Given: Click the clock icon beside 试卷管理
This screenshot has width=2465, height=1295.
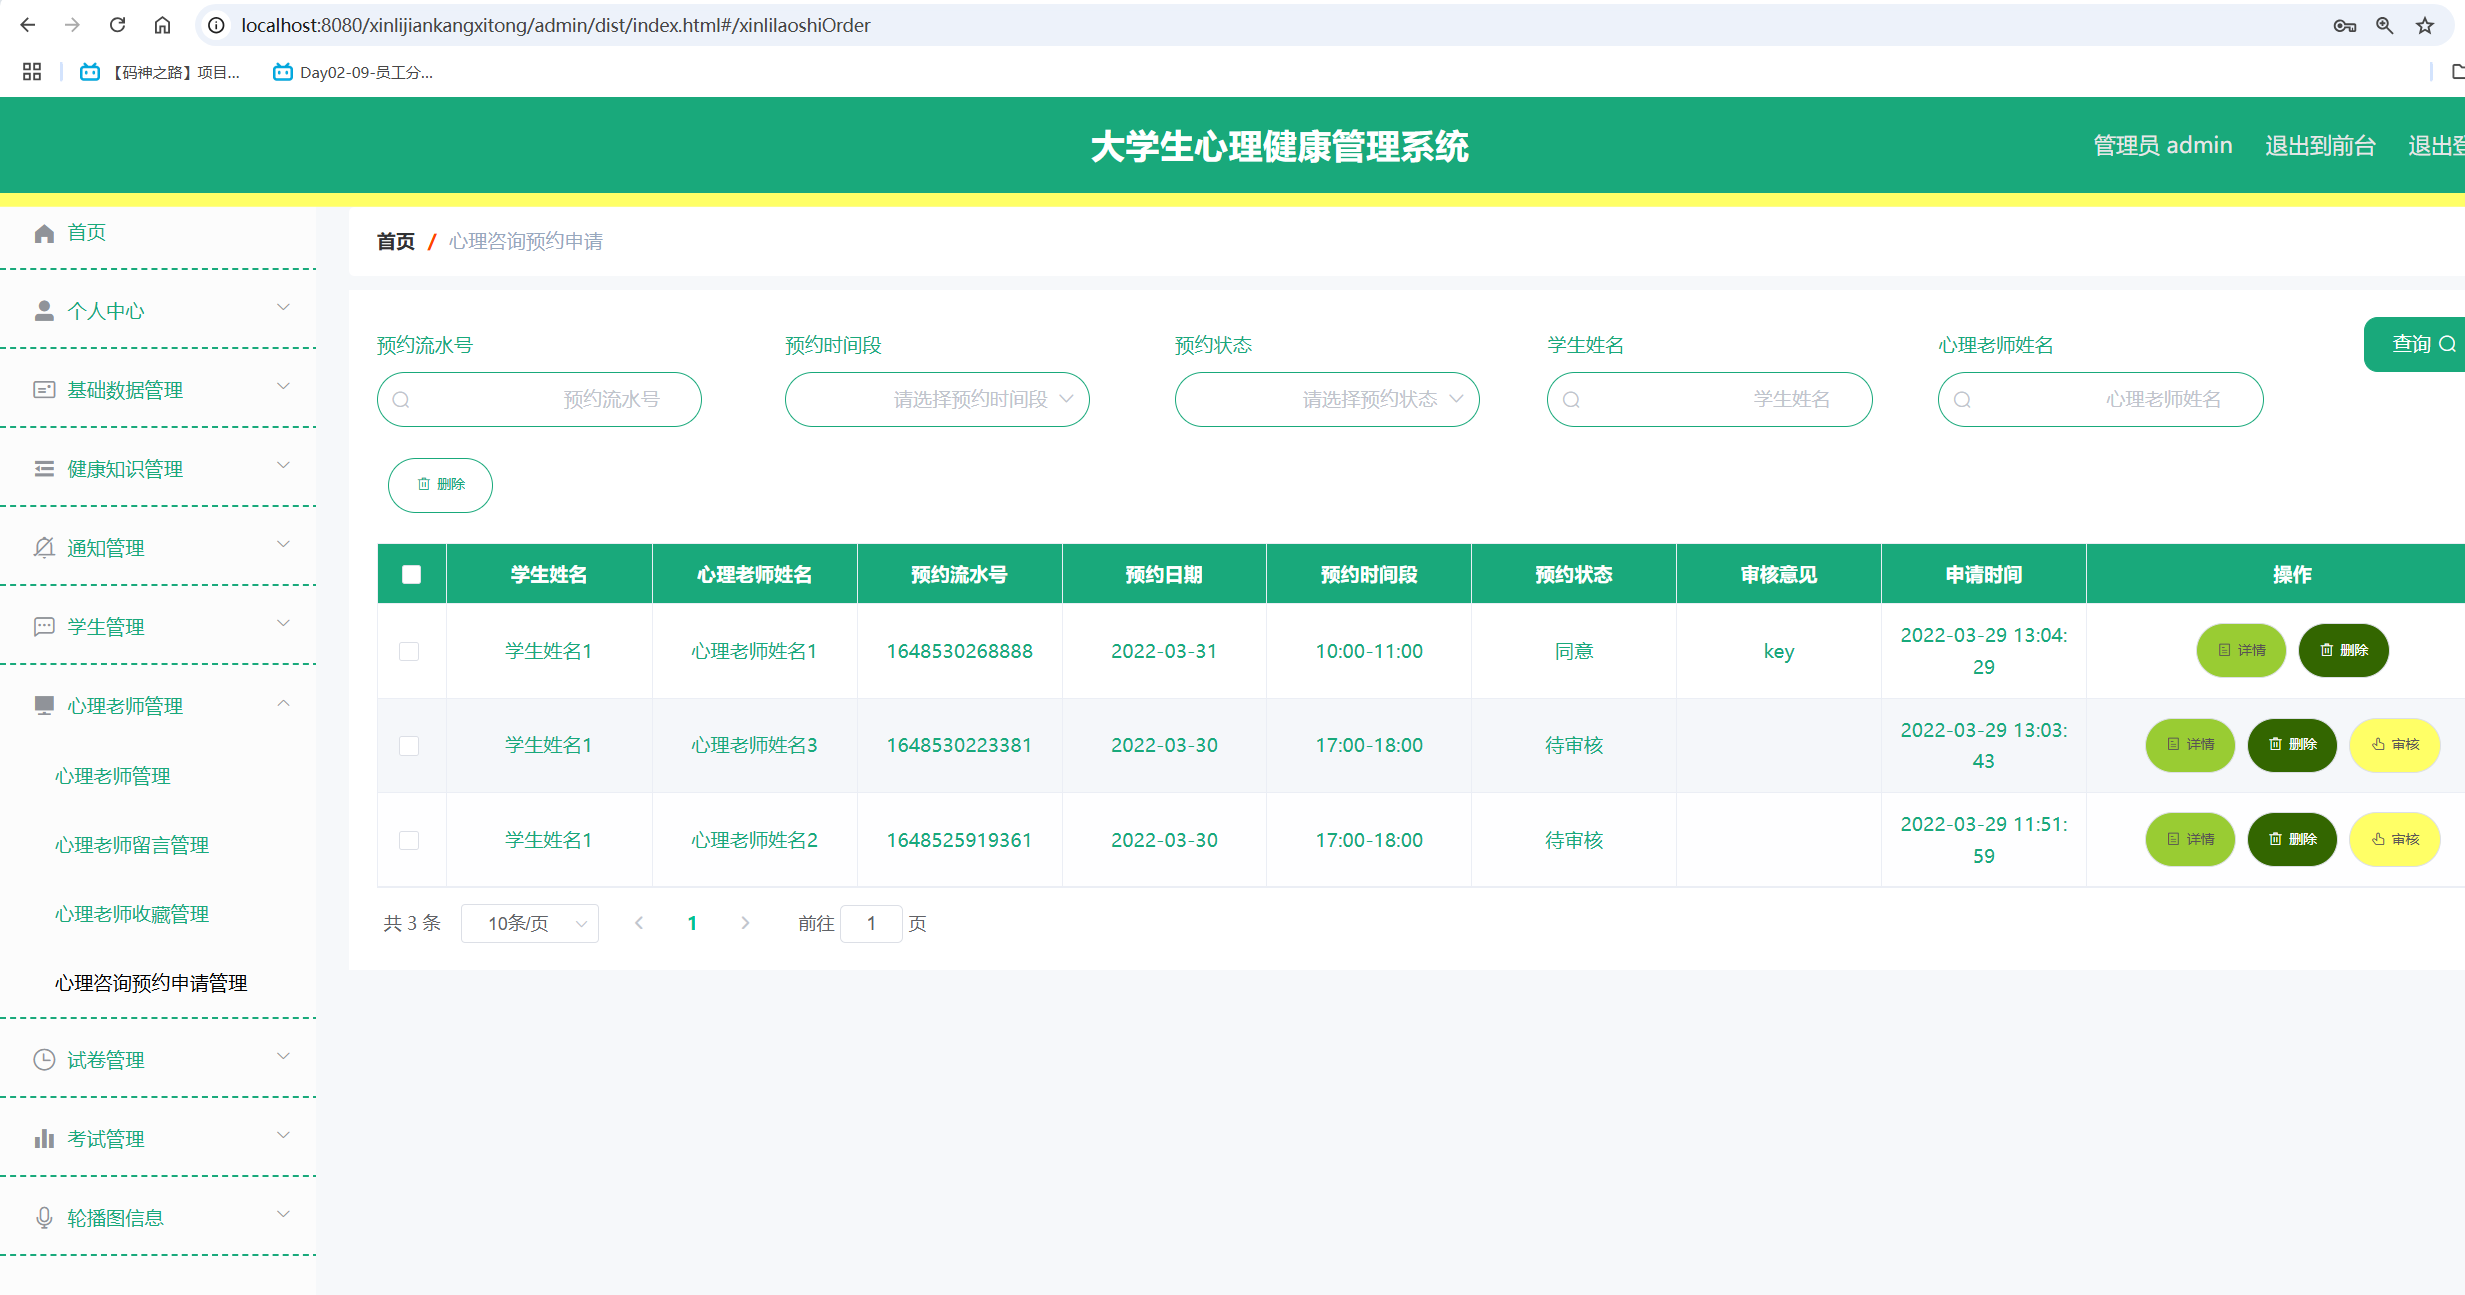Looking at the screenshot, I should pyautogui.click(x=44, y=1060).
